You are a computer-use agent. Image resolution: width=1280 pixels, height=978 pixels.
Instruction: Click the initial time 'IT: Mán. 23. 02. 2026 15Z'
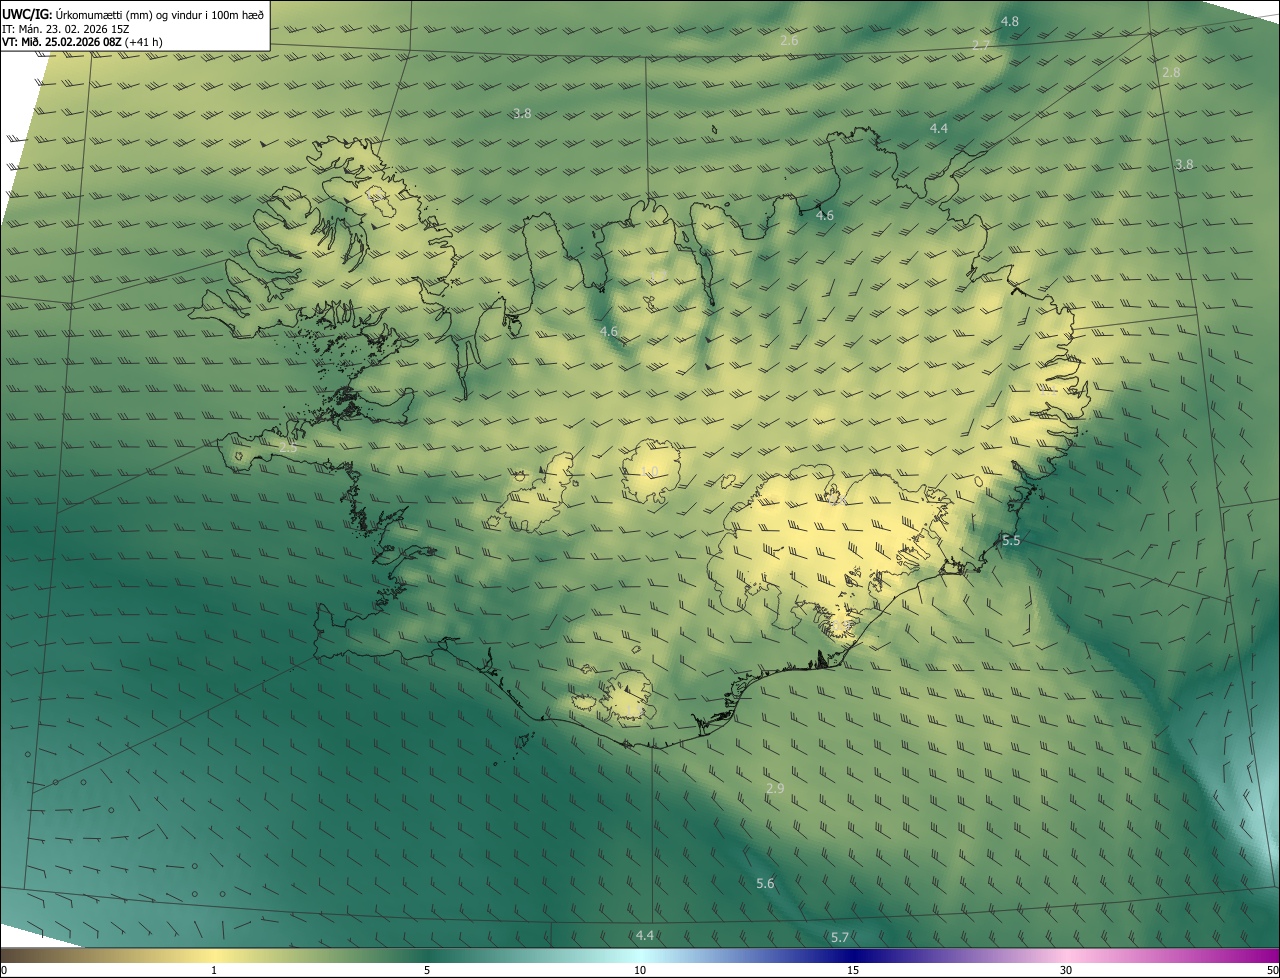coord(68,29)
